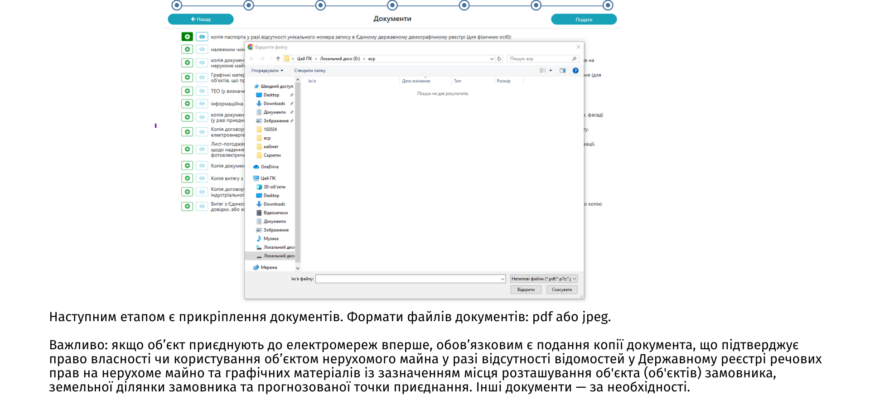Screen dimensions: 870x400
Task: Click the plus icon for the 'ТЕО' row
Action: pyautogui.click(x=188, y=91)
